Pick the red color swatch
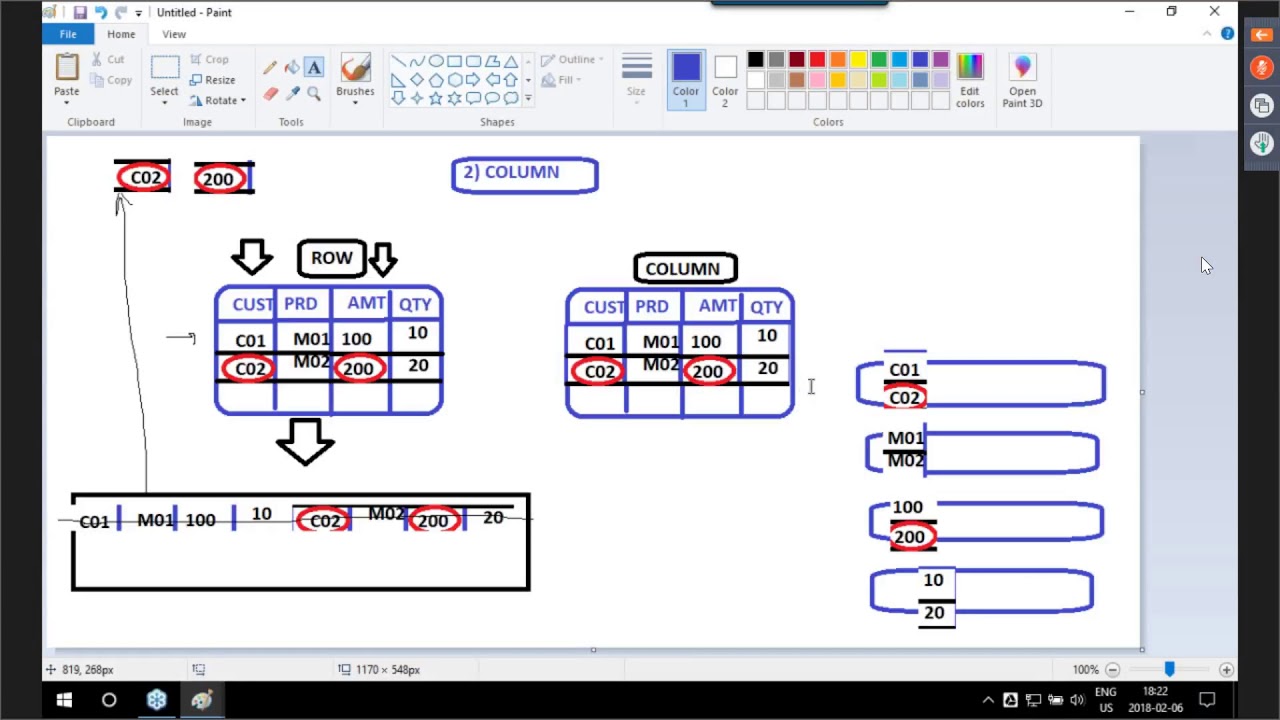This screenshot has width=1280, height=720. (x=817, y=60)
